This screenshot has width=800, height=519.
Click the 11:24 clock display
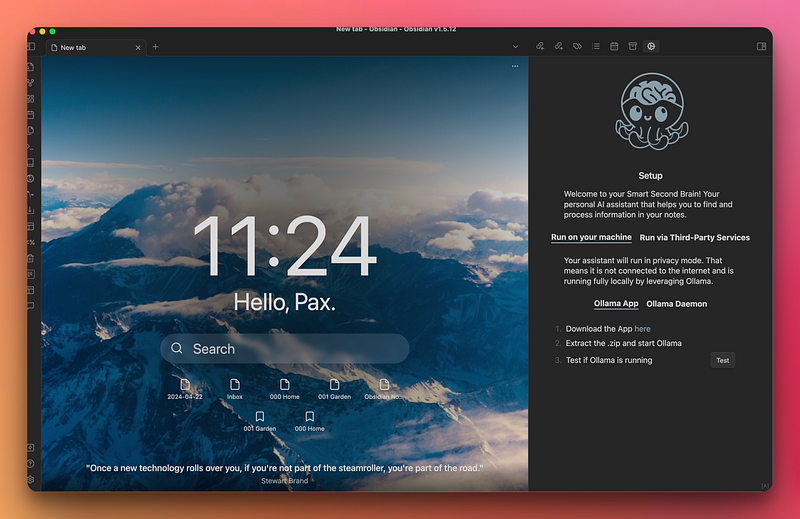[285, 246]
